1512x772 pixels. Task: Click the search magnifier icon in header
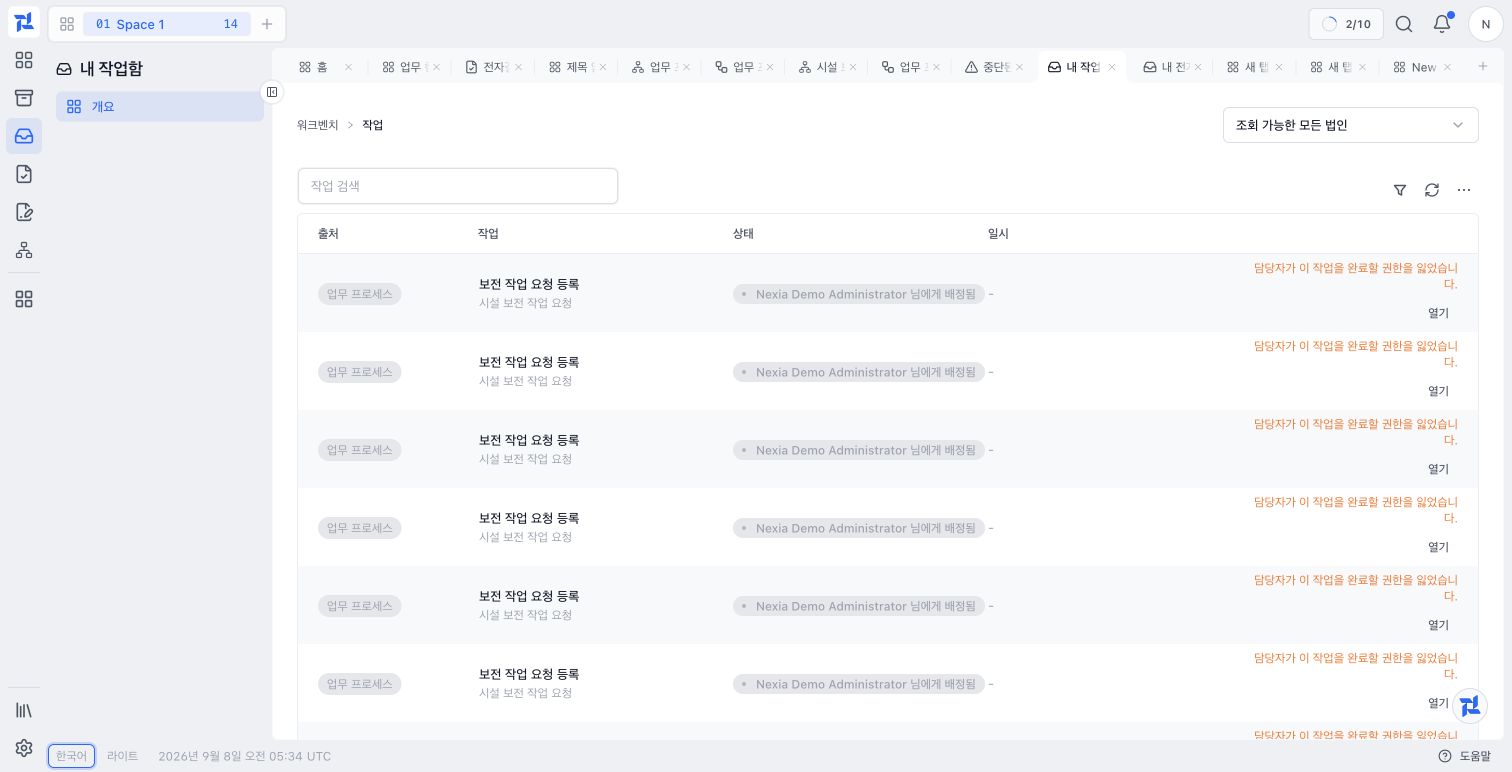click(x=1404, y=24)
